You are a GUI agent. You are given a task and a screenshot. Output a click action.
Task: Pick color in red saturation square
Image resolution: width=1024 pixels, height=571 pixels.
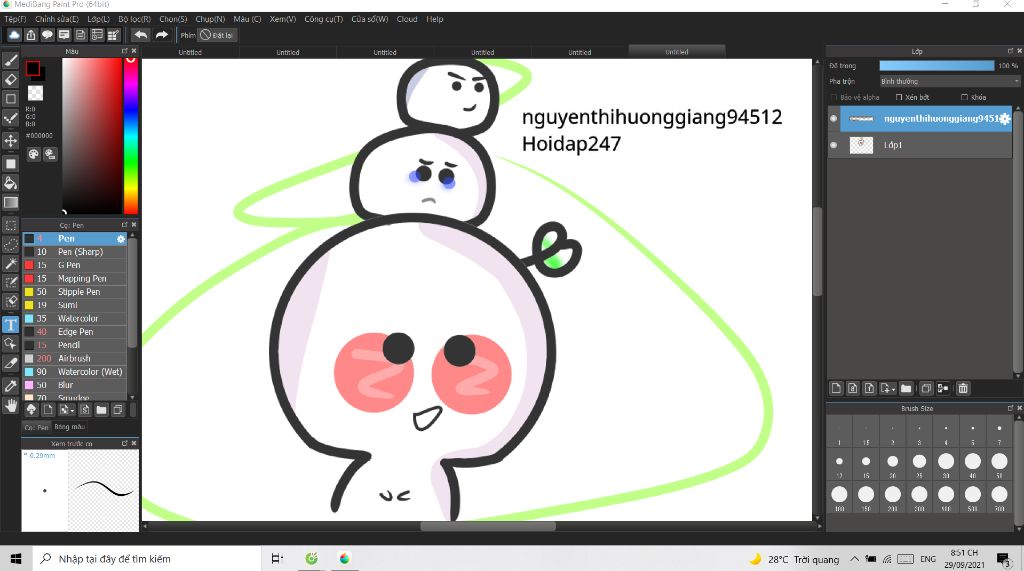[x=92, y=136]
